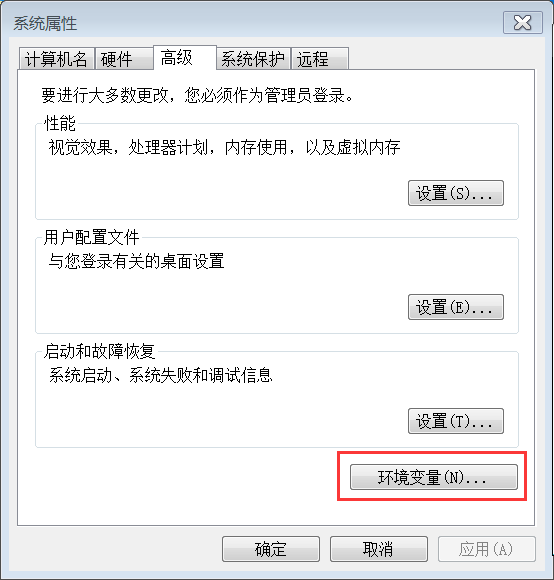Viewport: 554px width, 580px height.
Task: Switch to the 计算机名 tab
Action: tap(57, 59)
